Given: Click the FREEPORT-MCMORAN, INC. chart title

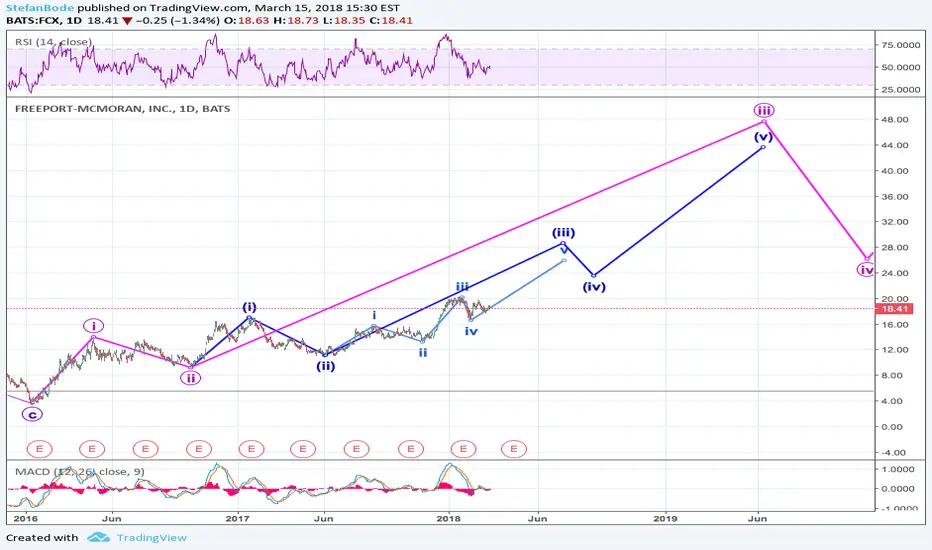Looking at the screenshot, I should pos(122,109).
